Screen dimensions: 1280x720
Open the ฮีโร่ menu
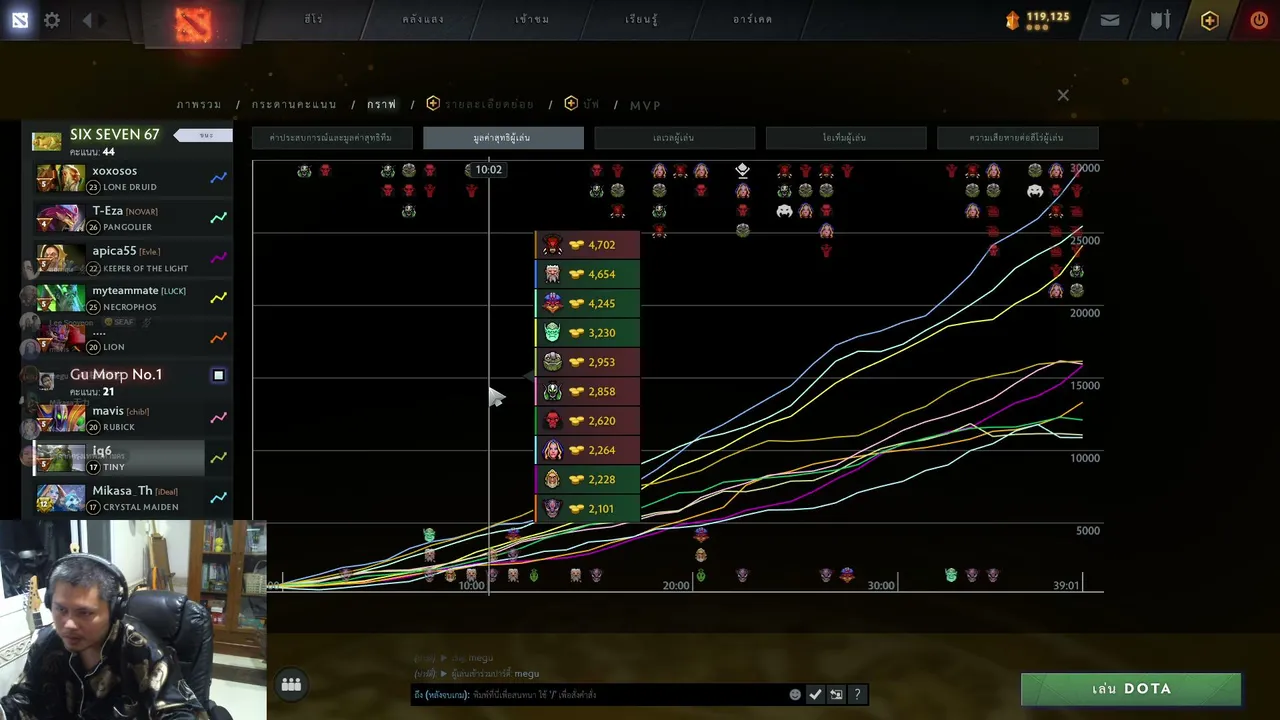point(313,19)
